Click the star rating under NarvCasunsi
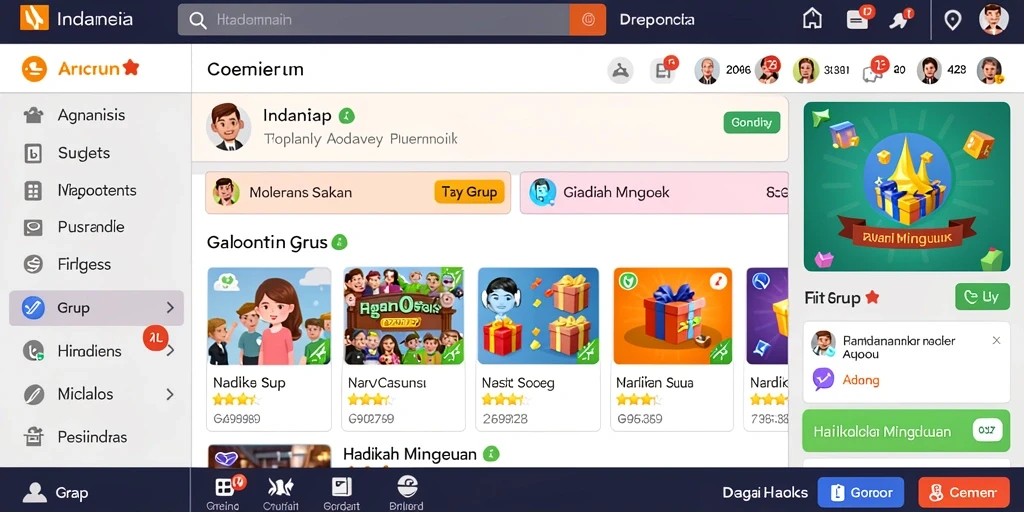This screenshot has height=512, width=1024. [x=370, y=400]
